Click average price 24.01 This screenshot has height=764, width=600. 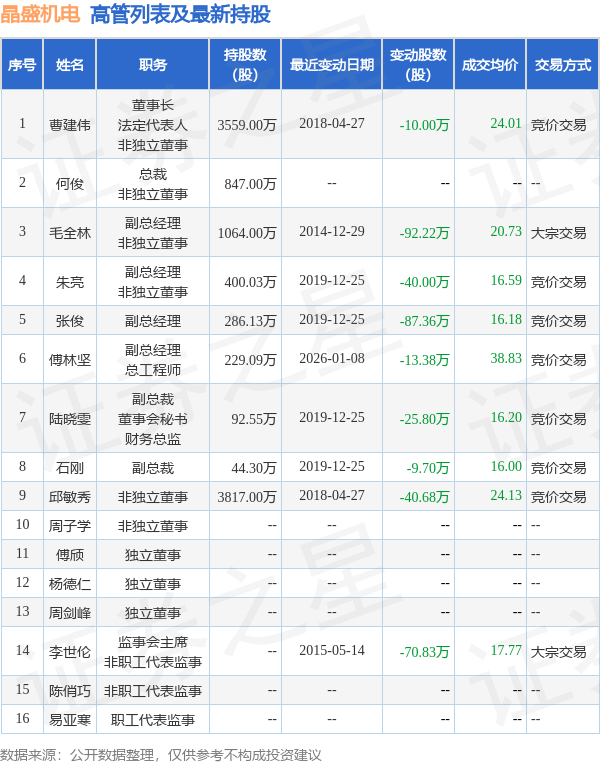(x=506, y=123)
